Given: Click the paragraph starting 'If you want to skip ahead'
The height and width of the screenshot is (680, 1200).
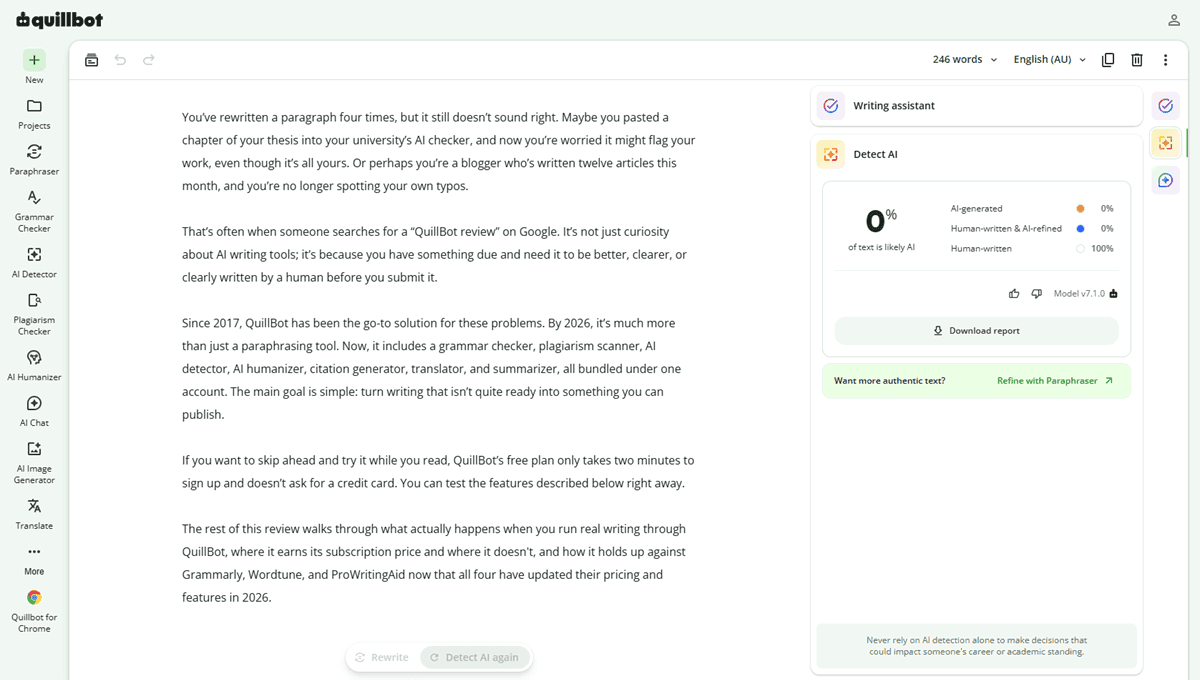Looking at the screenshot, I should 438,472.
